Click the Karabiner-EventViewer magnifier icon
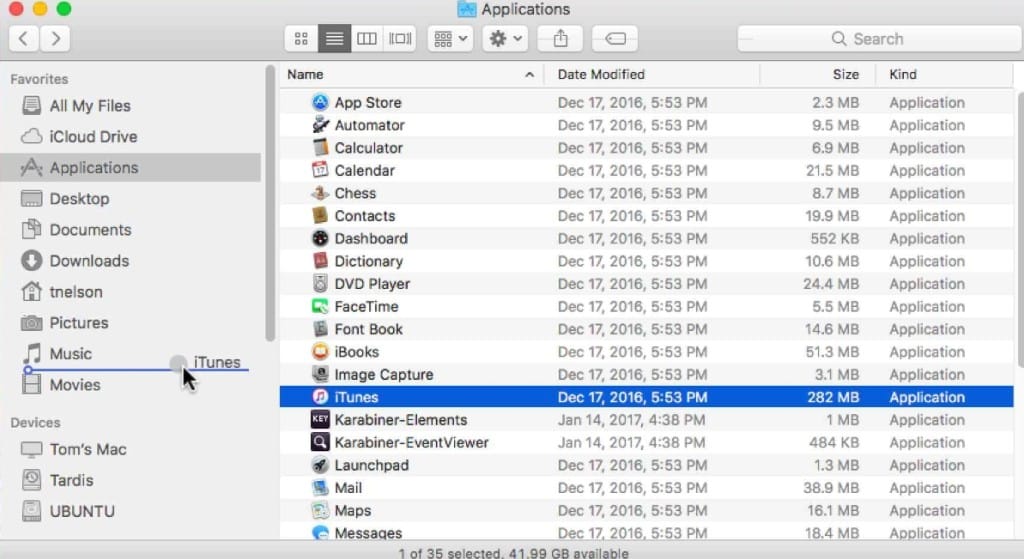The image size is (1024, 559). pos(320,442)
